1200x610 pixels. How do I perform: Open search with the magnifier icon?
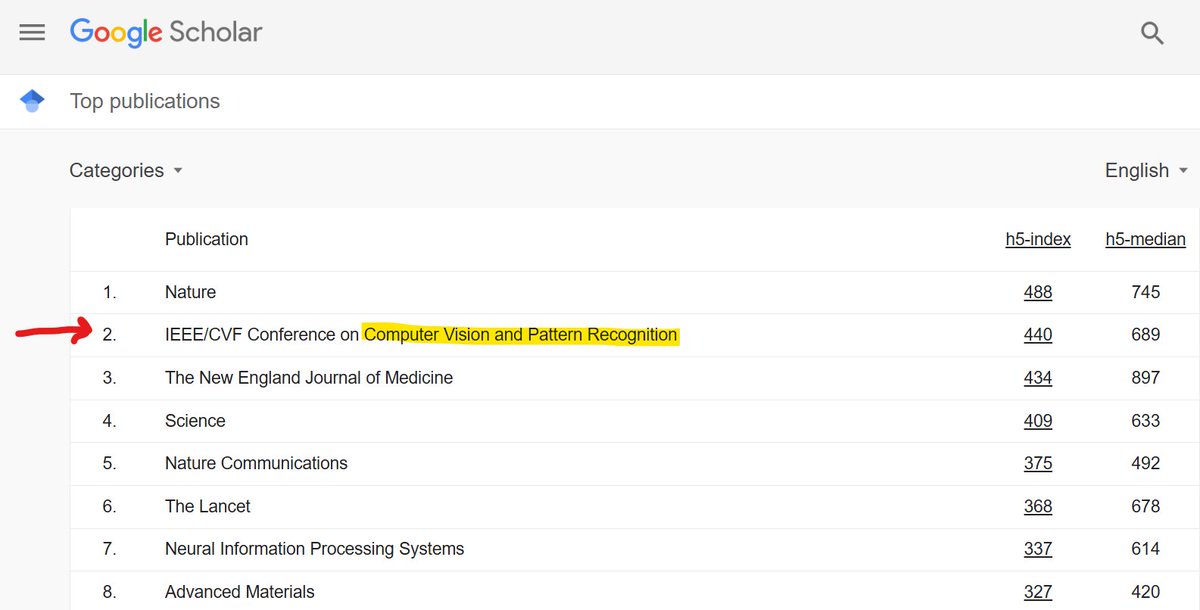pyautogui.click(x=1152, y=33)
